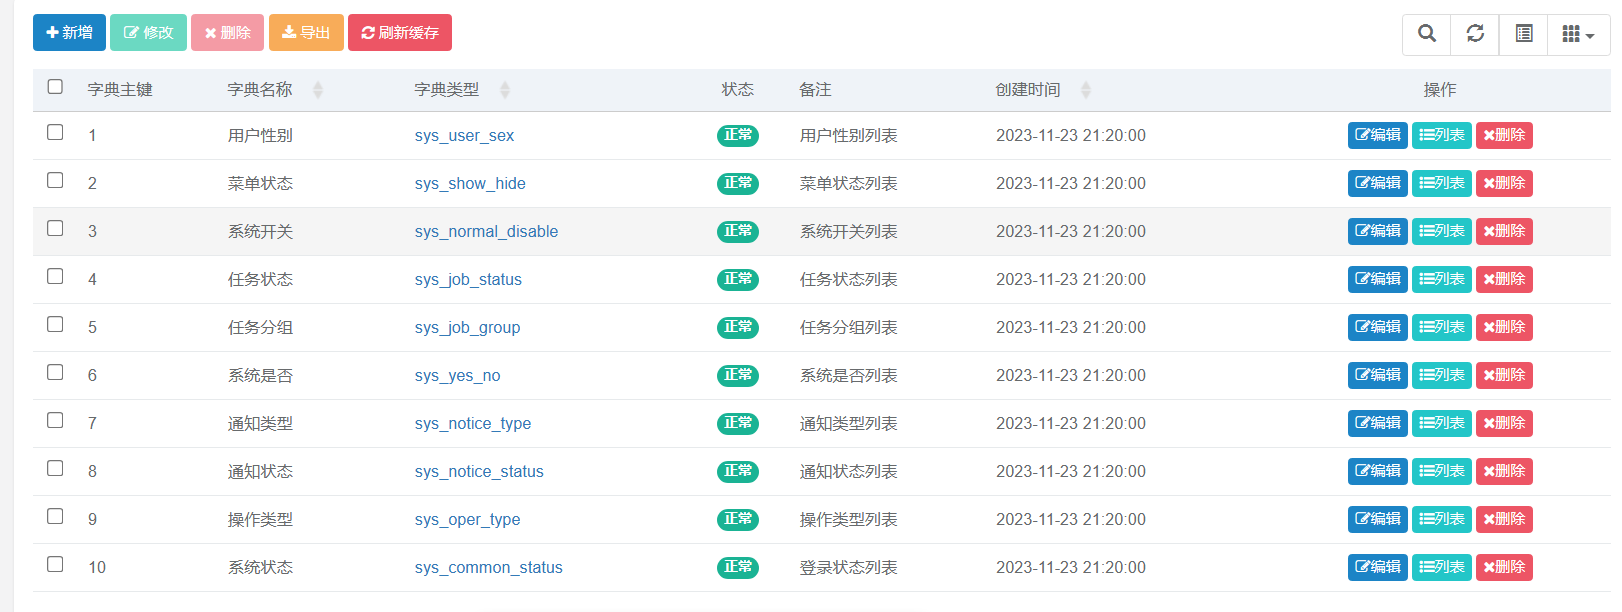Screen dimensions: 1622x612
Task: Open the sys_normal_disable link
Action: click(486, 231)
